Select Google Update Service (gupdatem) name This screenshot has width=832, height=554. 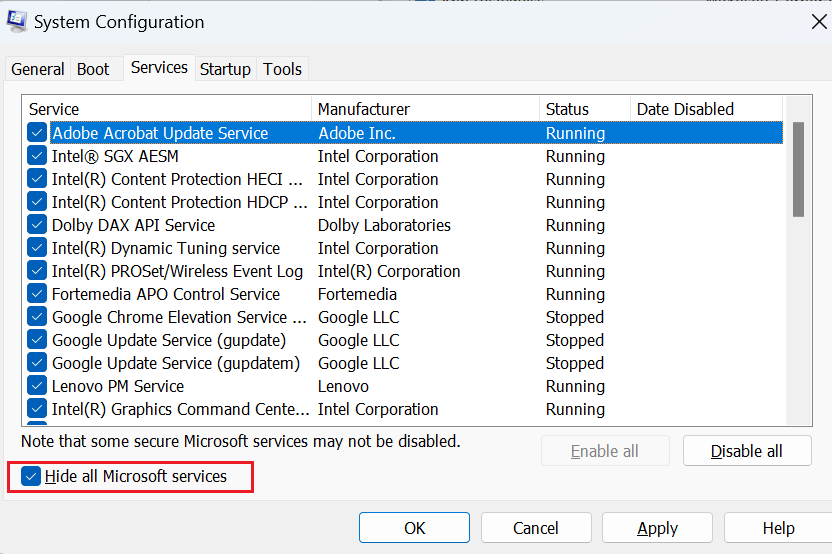176,363
